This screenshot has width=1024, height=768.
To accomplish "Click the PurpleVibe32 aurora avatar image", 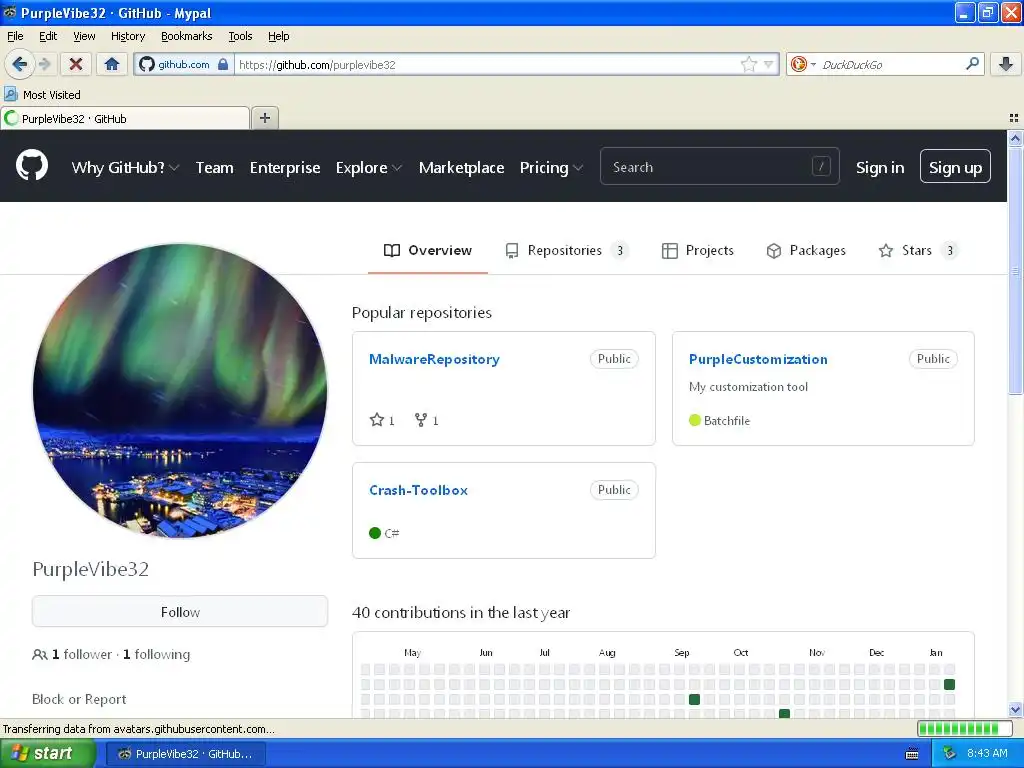I will pos(180,391).
